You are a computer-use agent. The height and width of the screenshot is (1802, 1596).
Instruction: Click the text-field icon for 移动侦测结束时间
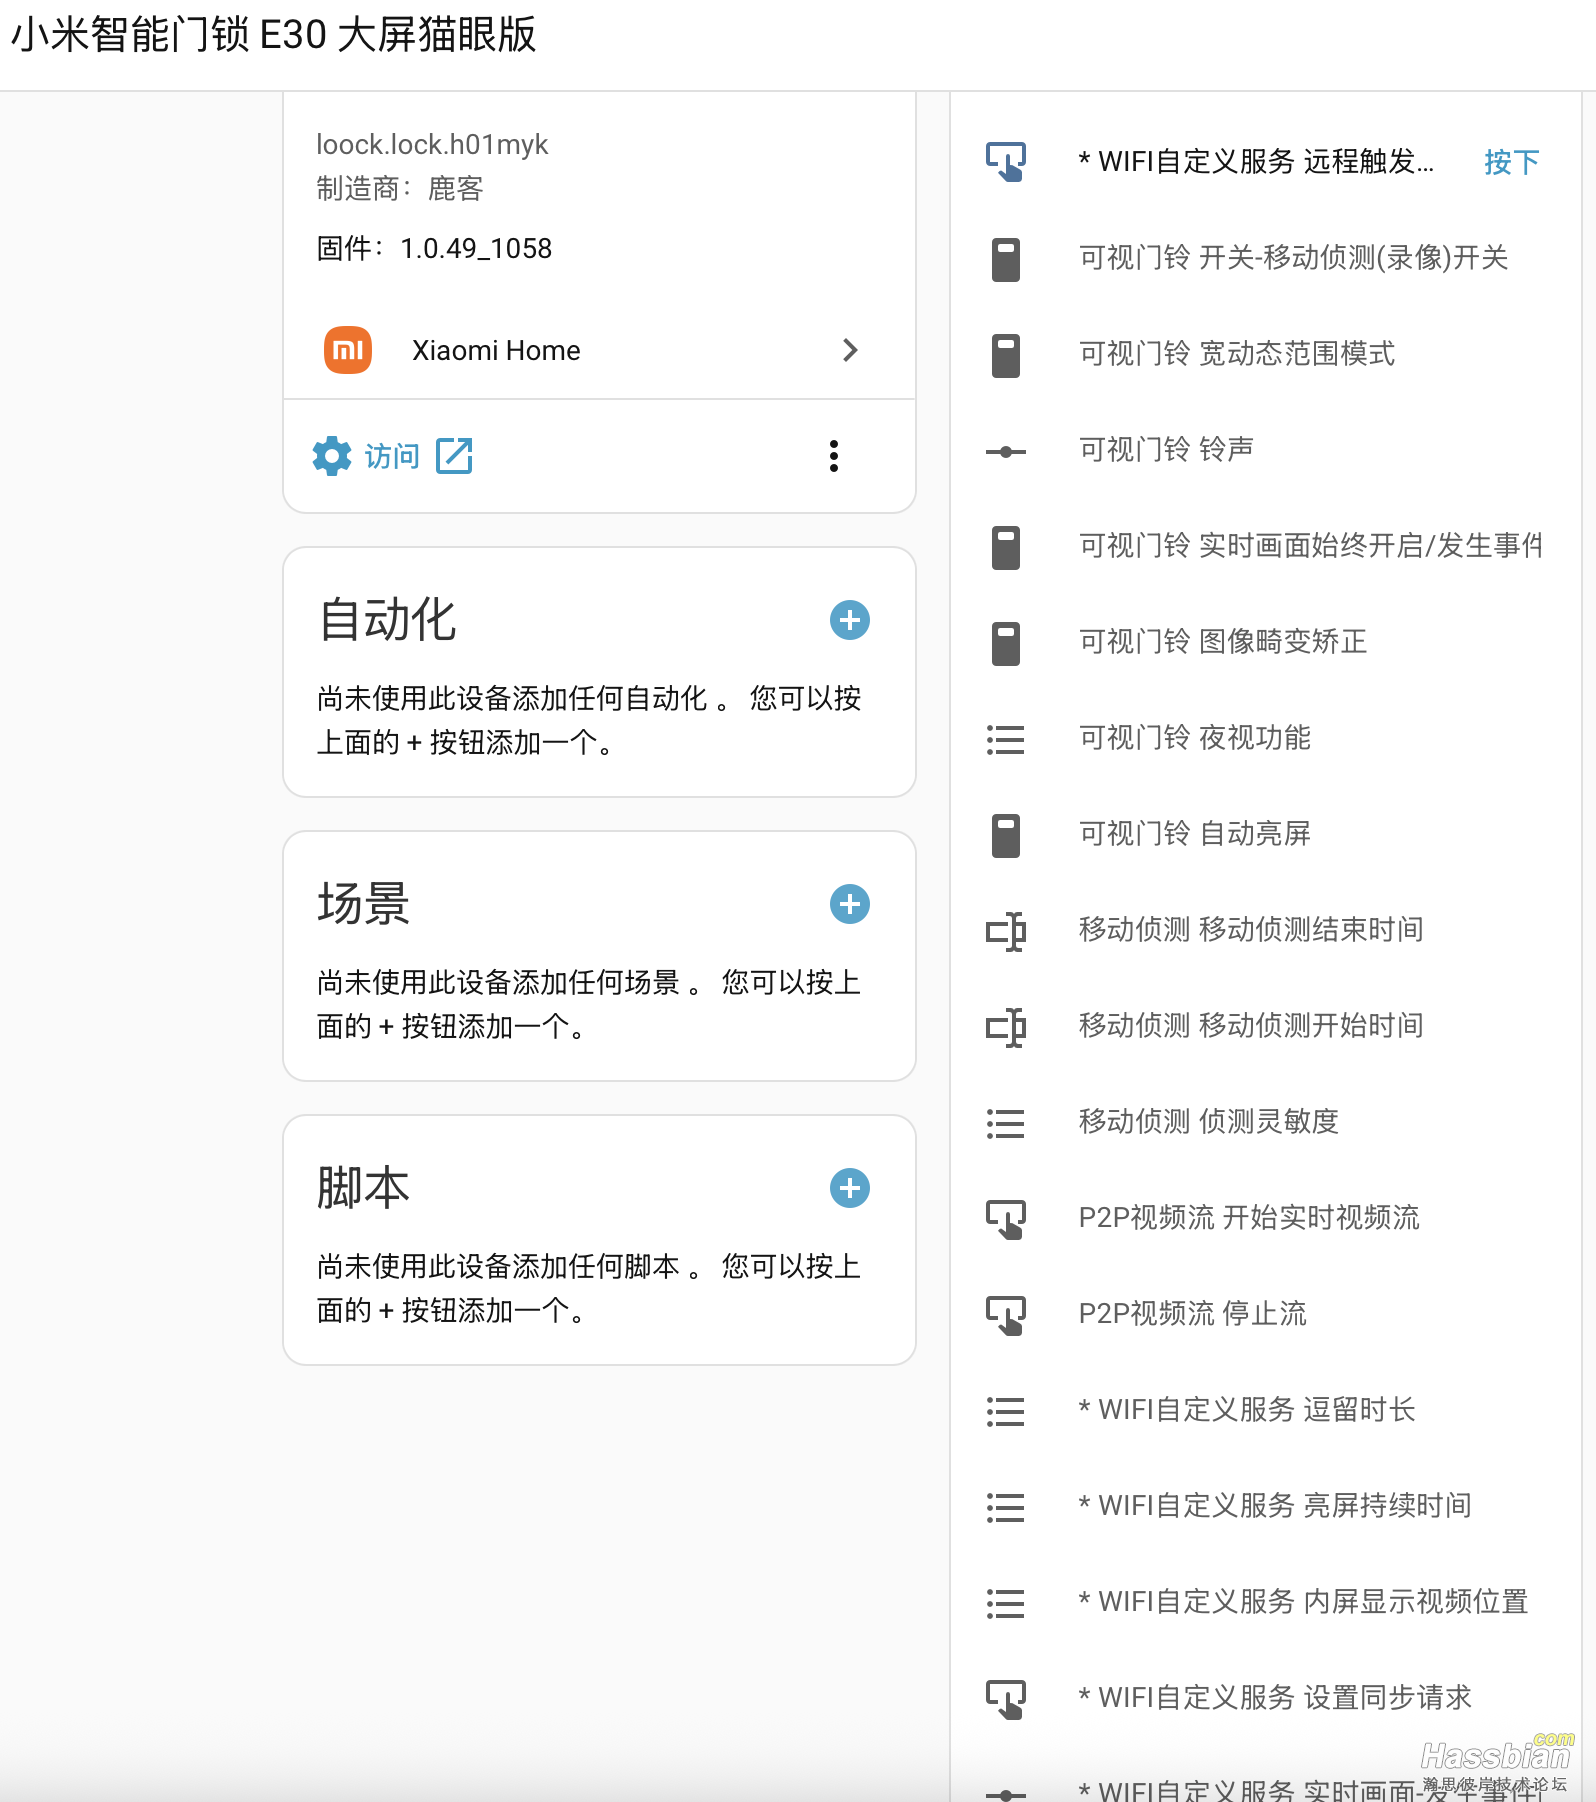pos(1006,931)
